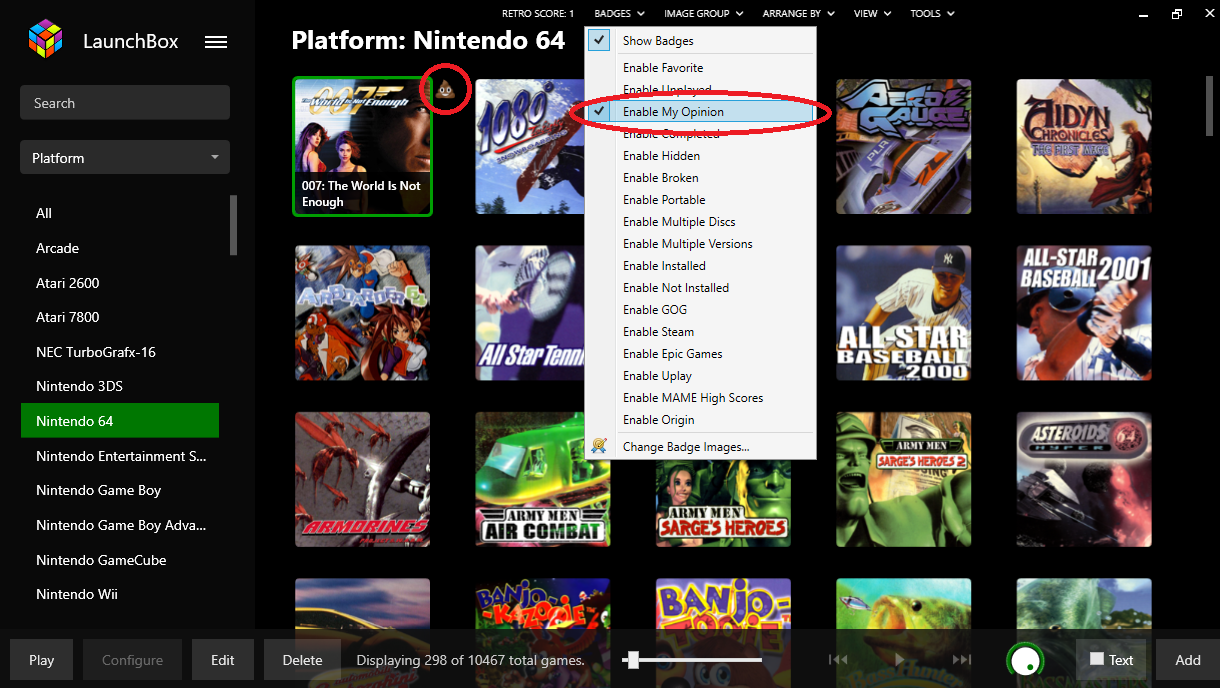Screen dimensions: 1220x688
Task: Click the image size zoom slider
Action: pos(691,660)
